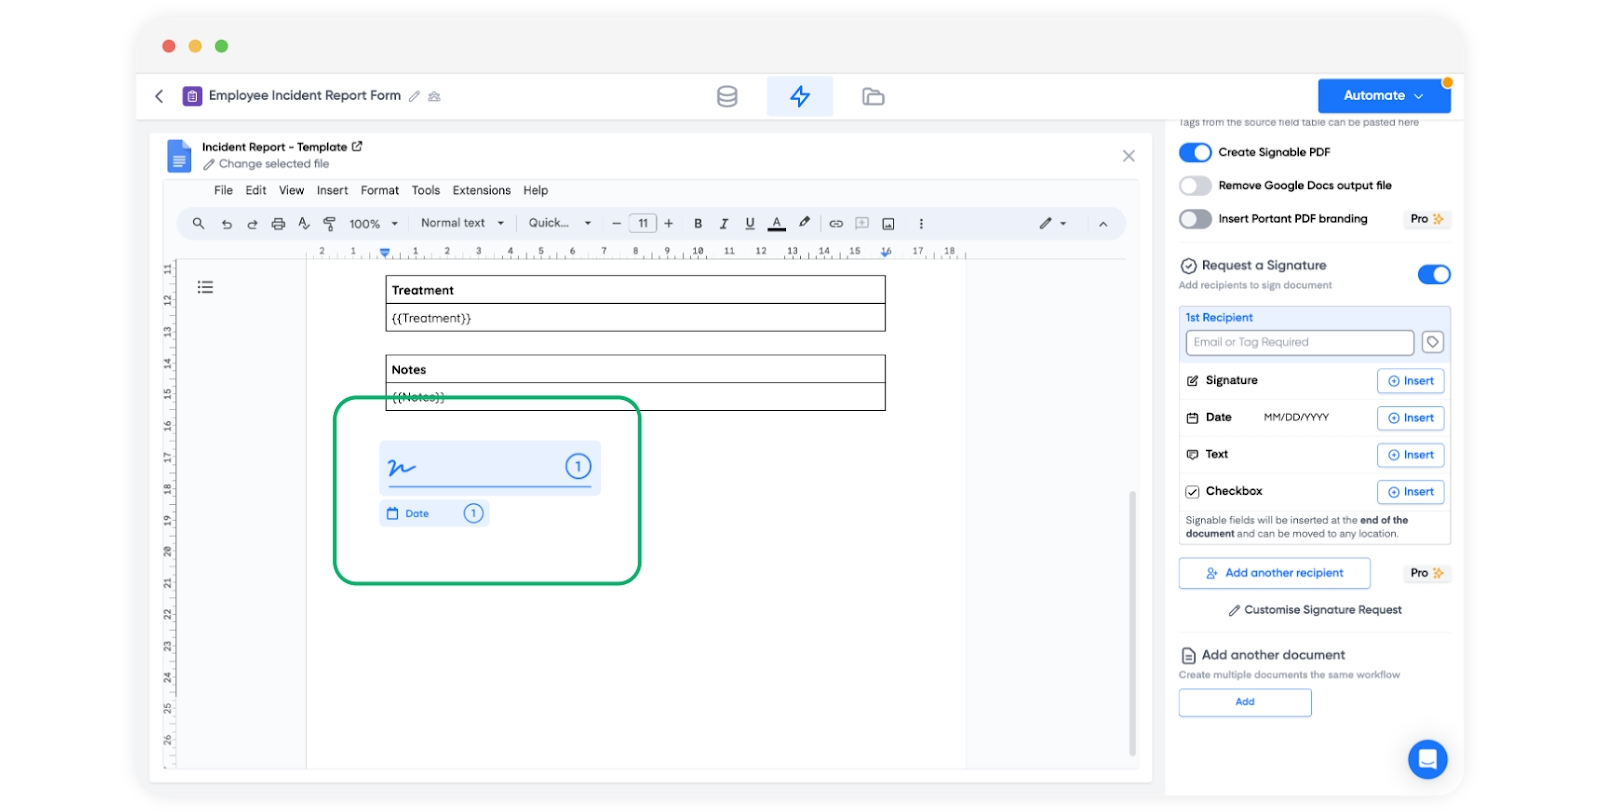The height and width of the screenshot is (812, 1600).
Task: Open the folder outputs icon
Action: [873, 96]
